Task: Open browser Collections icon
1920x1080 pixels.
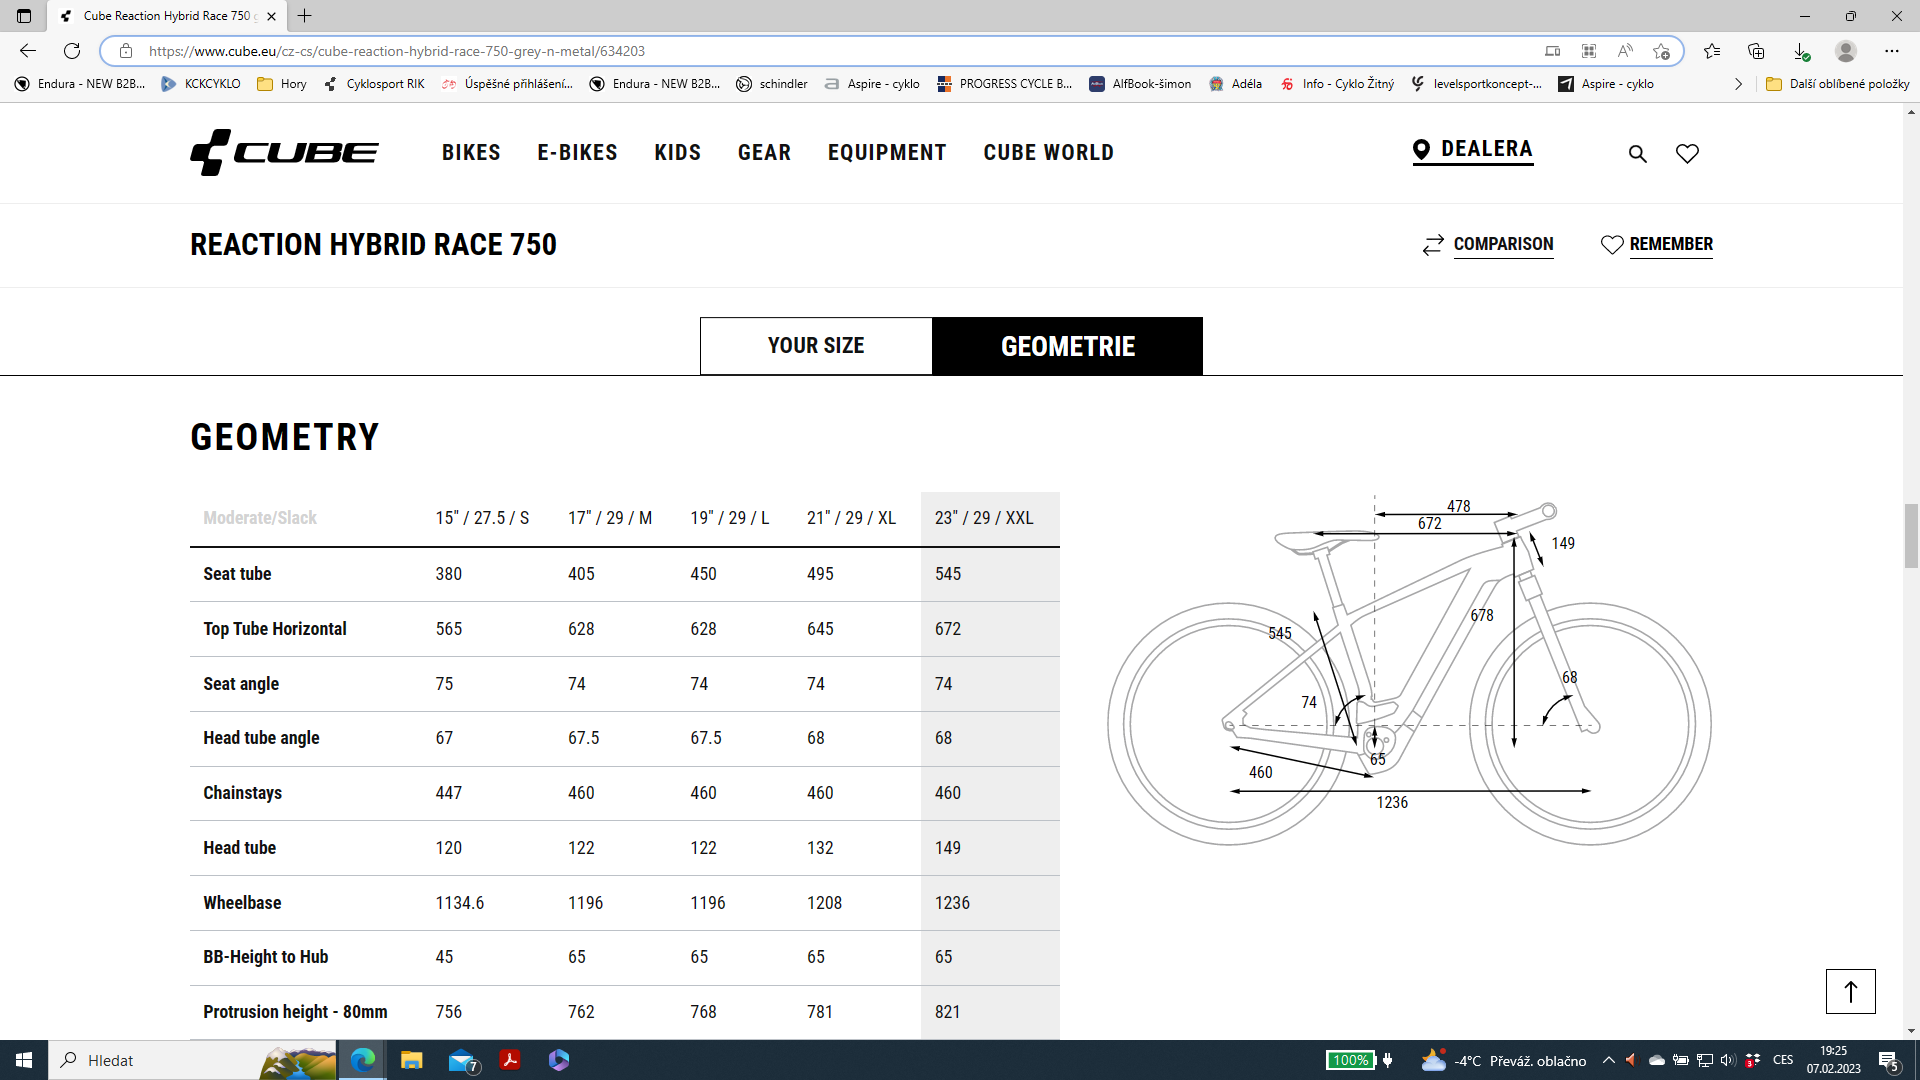Action: [1756, 51]
